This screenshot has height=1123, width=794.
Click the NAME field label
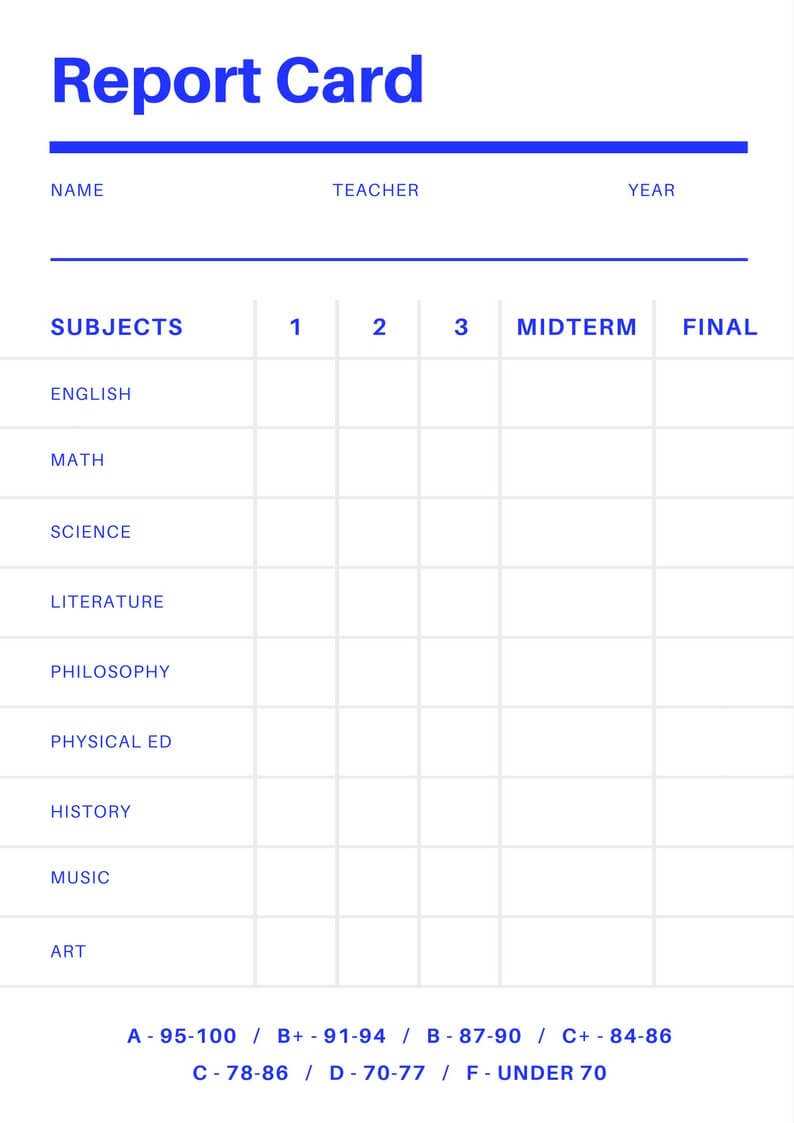(x=77, y=190)
